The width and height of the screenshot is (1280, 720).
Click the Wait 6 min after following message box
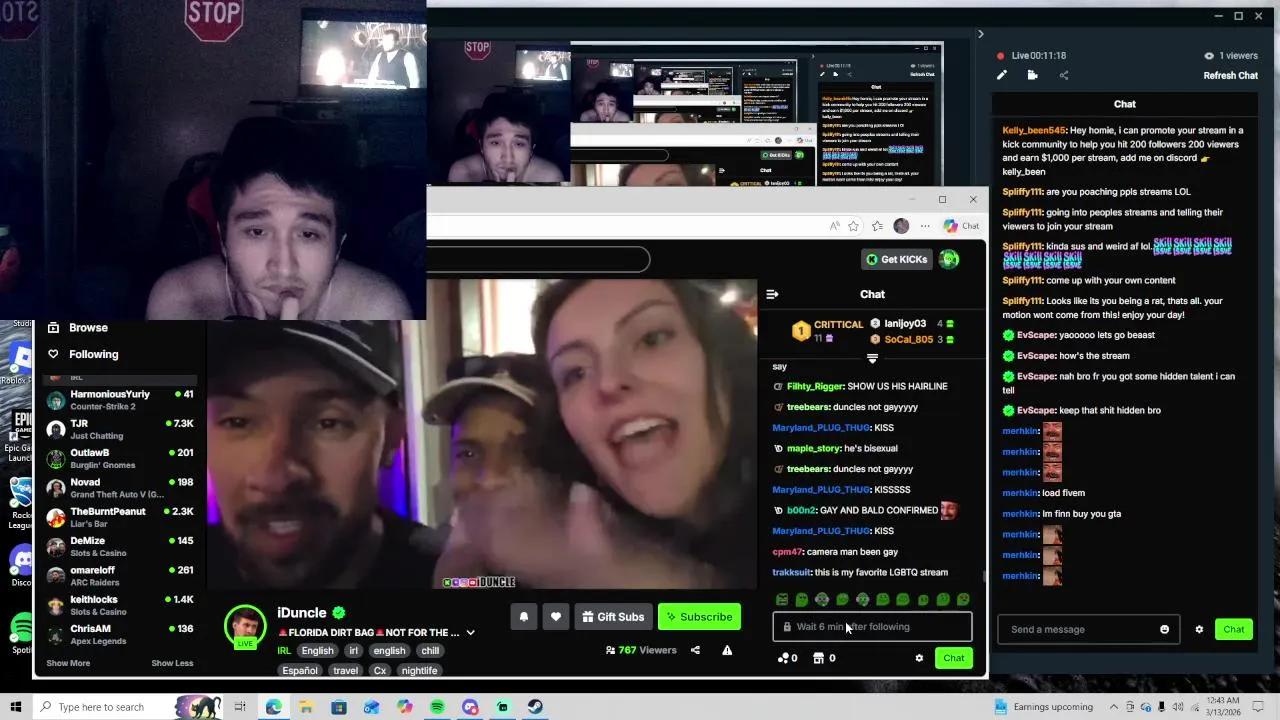tap(872, 627)
